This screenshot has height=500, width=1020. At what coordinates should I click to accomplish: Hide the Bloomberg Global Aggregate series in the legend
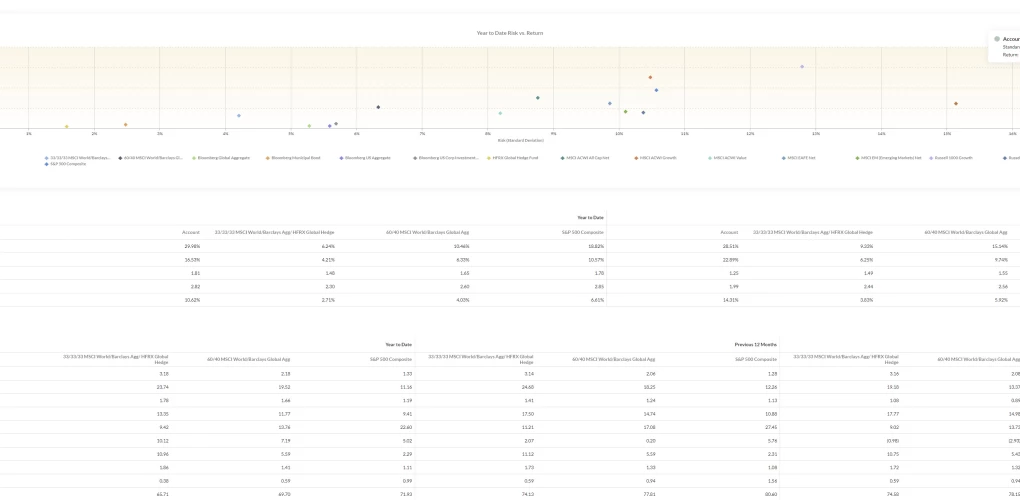(221, 158)
